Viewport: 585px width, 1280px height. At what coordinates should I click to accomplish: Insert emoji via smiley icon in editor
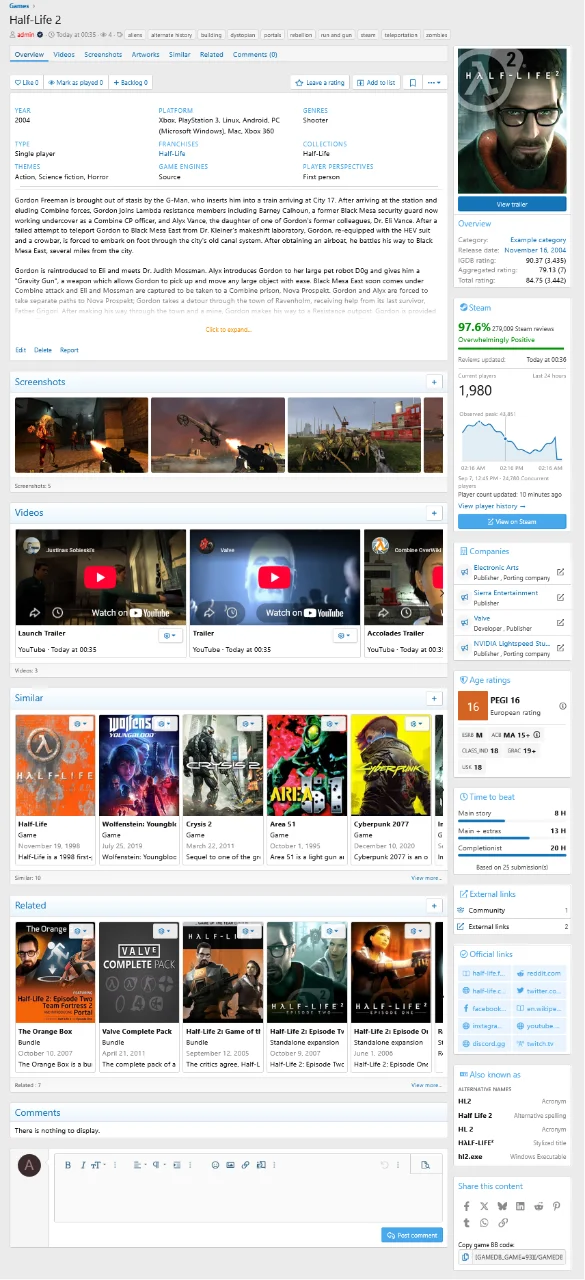point(215,1165)
